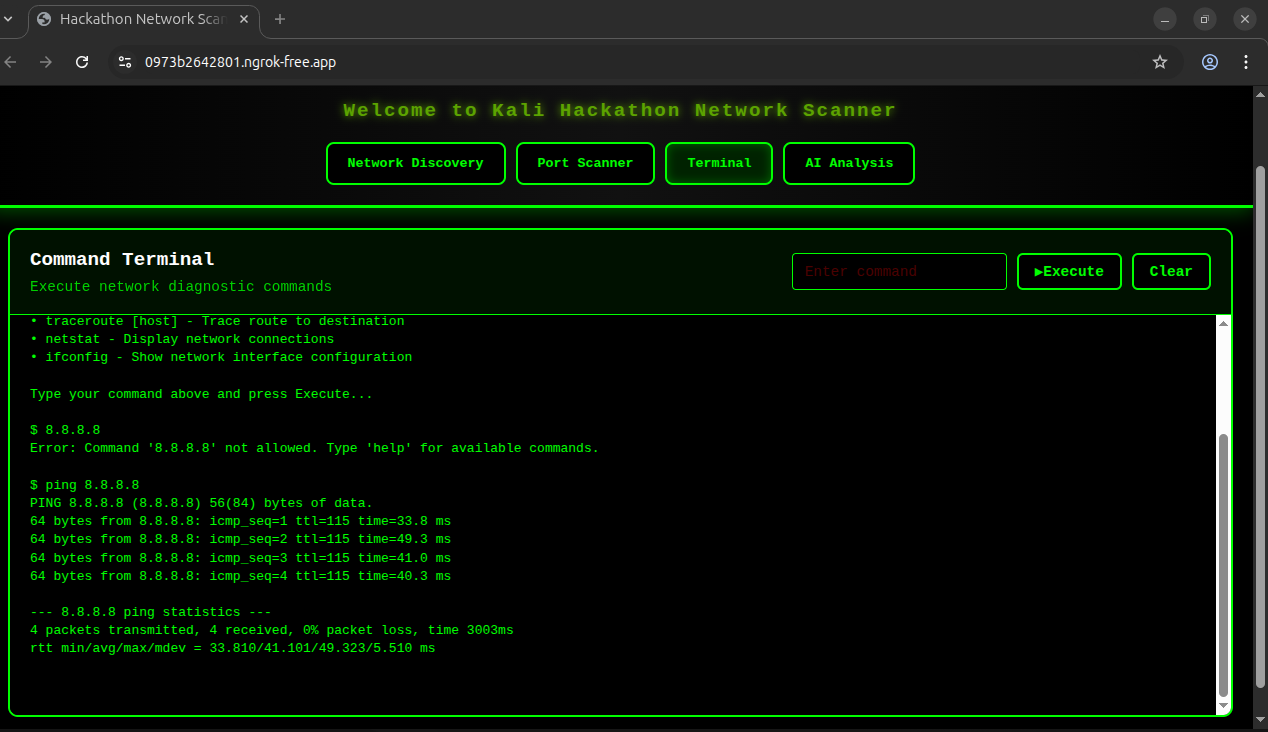Click the 'Type your command above' hint

pos(201,394)
